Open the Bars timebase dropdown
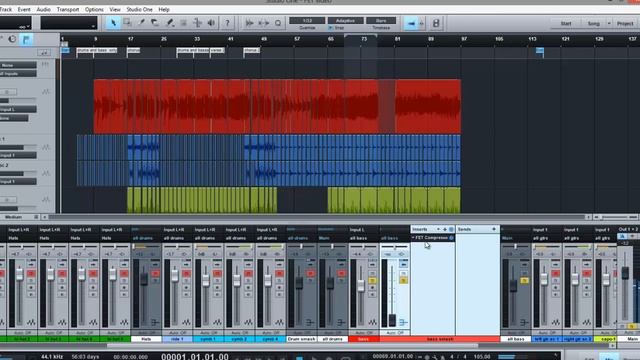Viewport: 640px width, 360px height. click(381, 20)
